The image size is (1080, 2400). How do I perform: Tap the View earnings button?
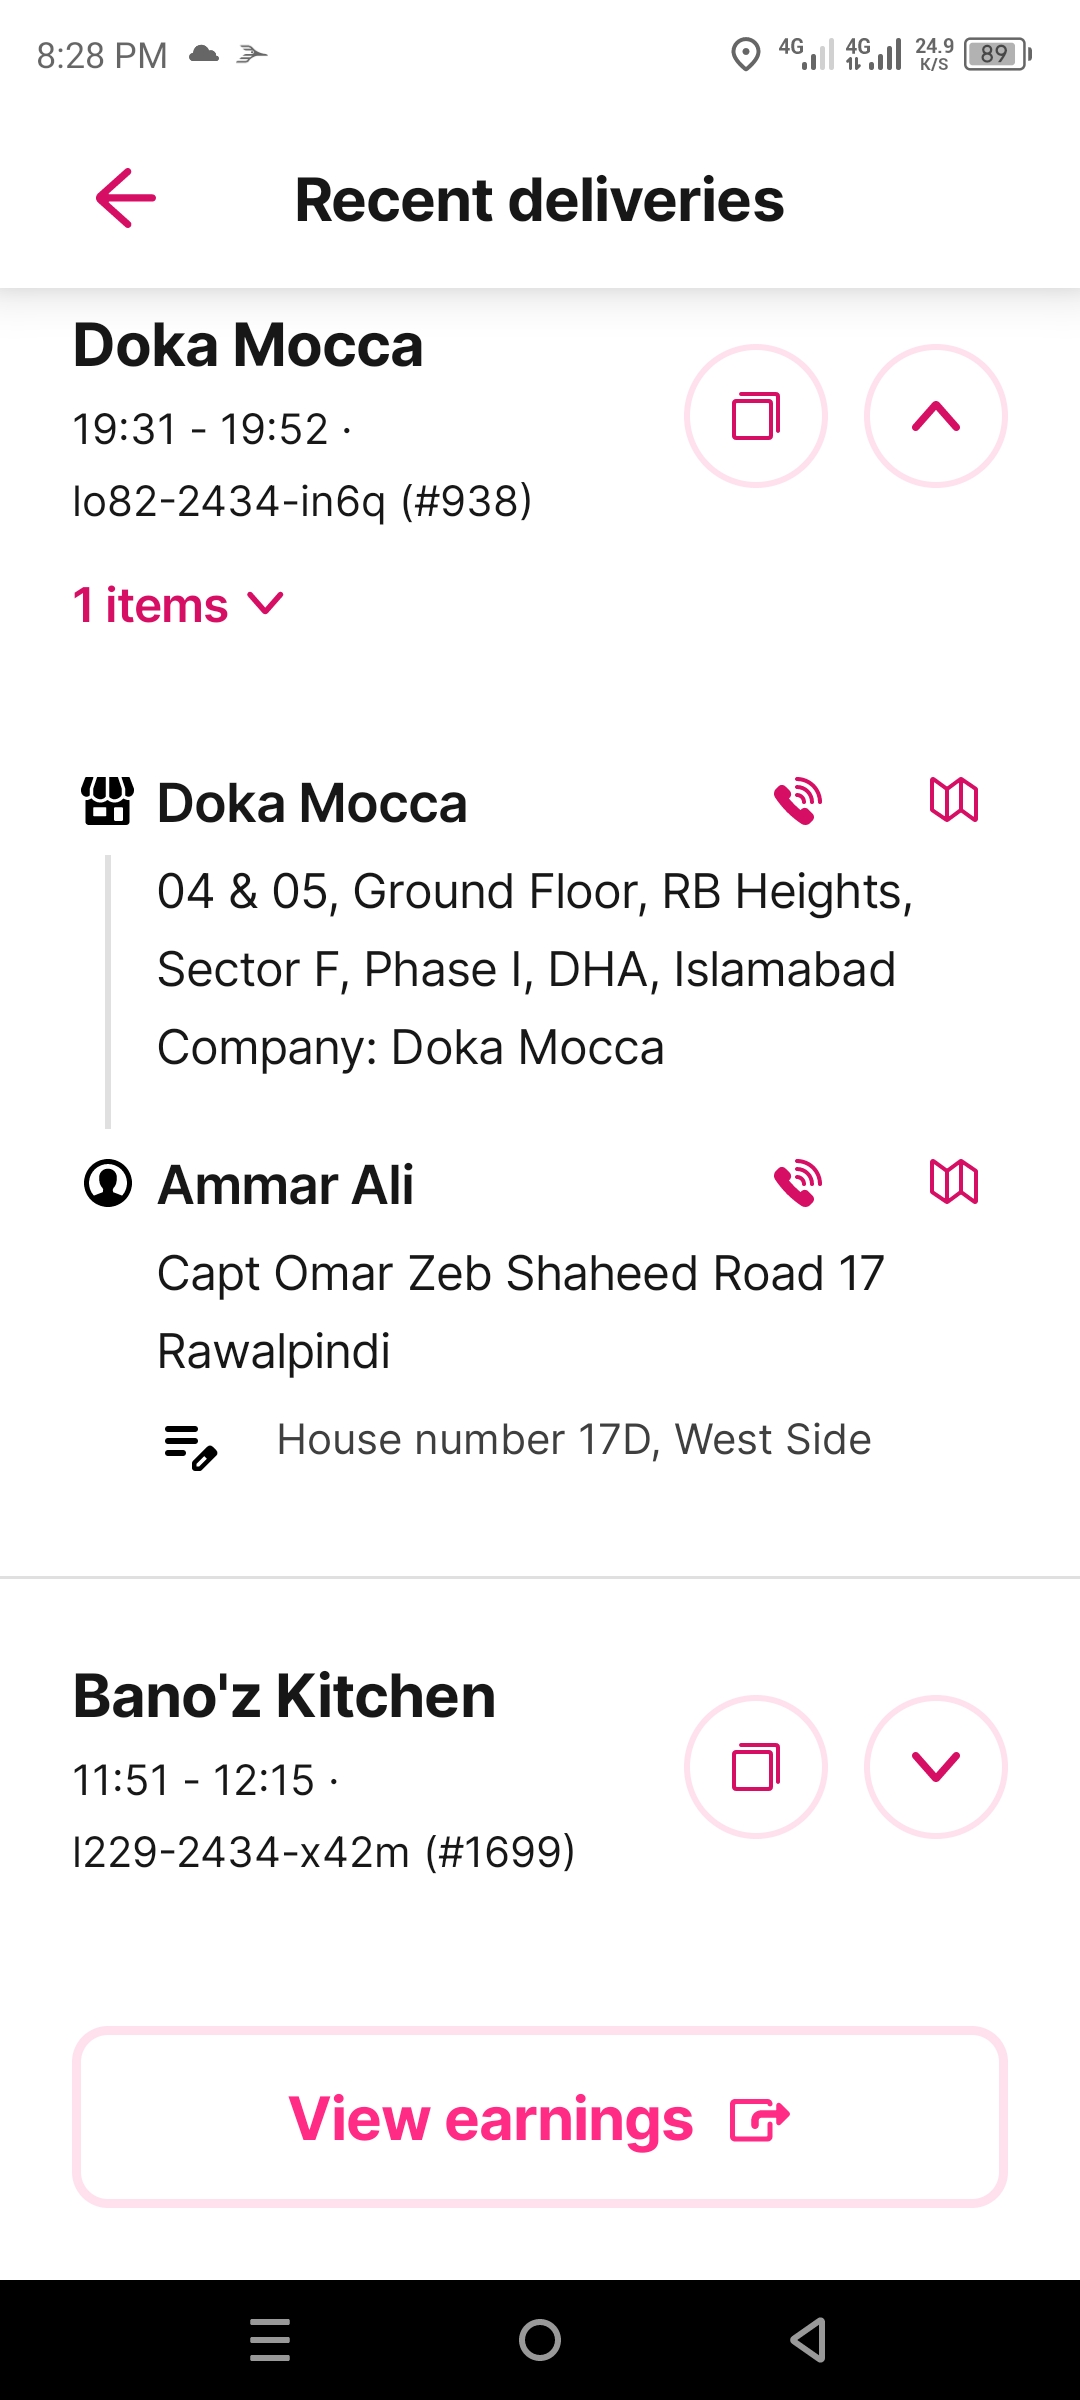[x=540, y=2117]
